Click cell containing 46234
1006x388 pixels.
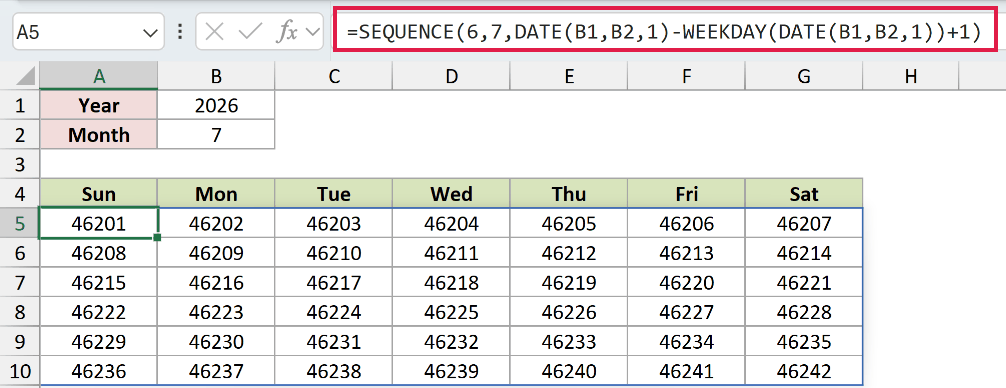[686, 341]
